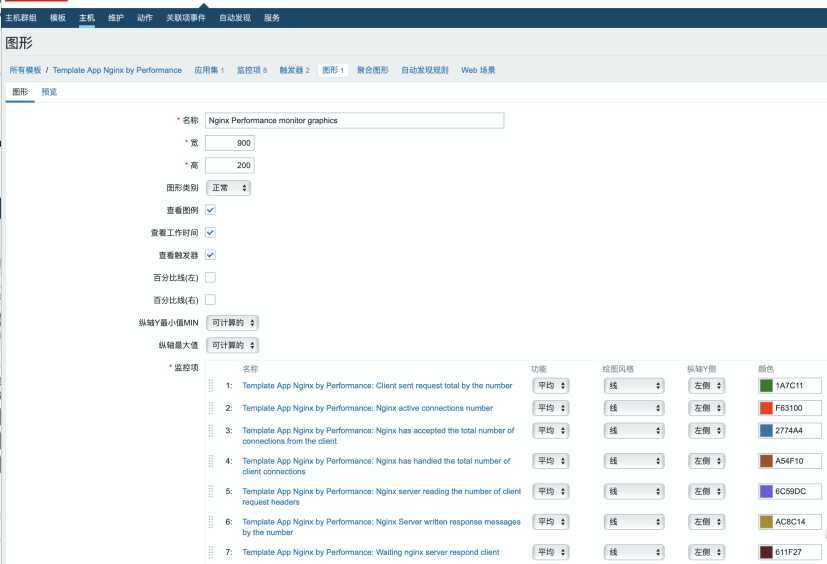Image resolution: width=827 pixels, height=564 pixels.
Task: Open 绘图风格 dropdown for row 2 item
Action: tap(633, 408)
